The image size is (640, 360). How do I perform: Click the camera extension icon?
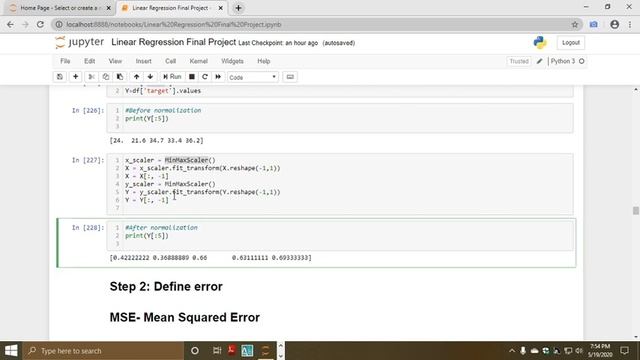pyautogui.click(x=593, y=24)
